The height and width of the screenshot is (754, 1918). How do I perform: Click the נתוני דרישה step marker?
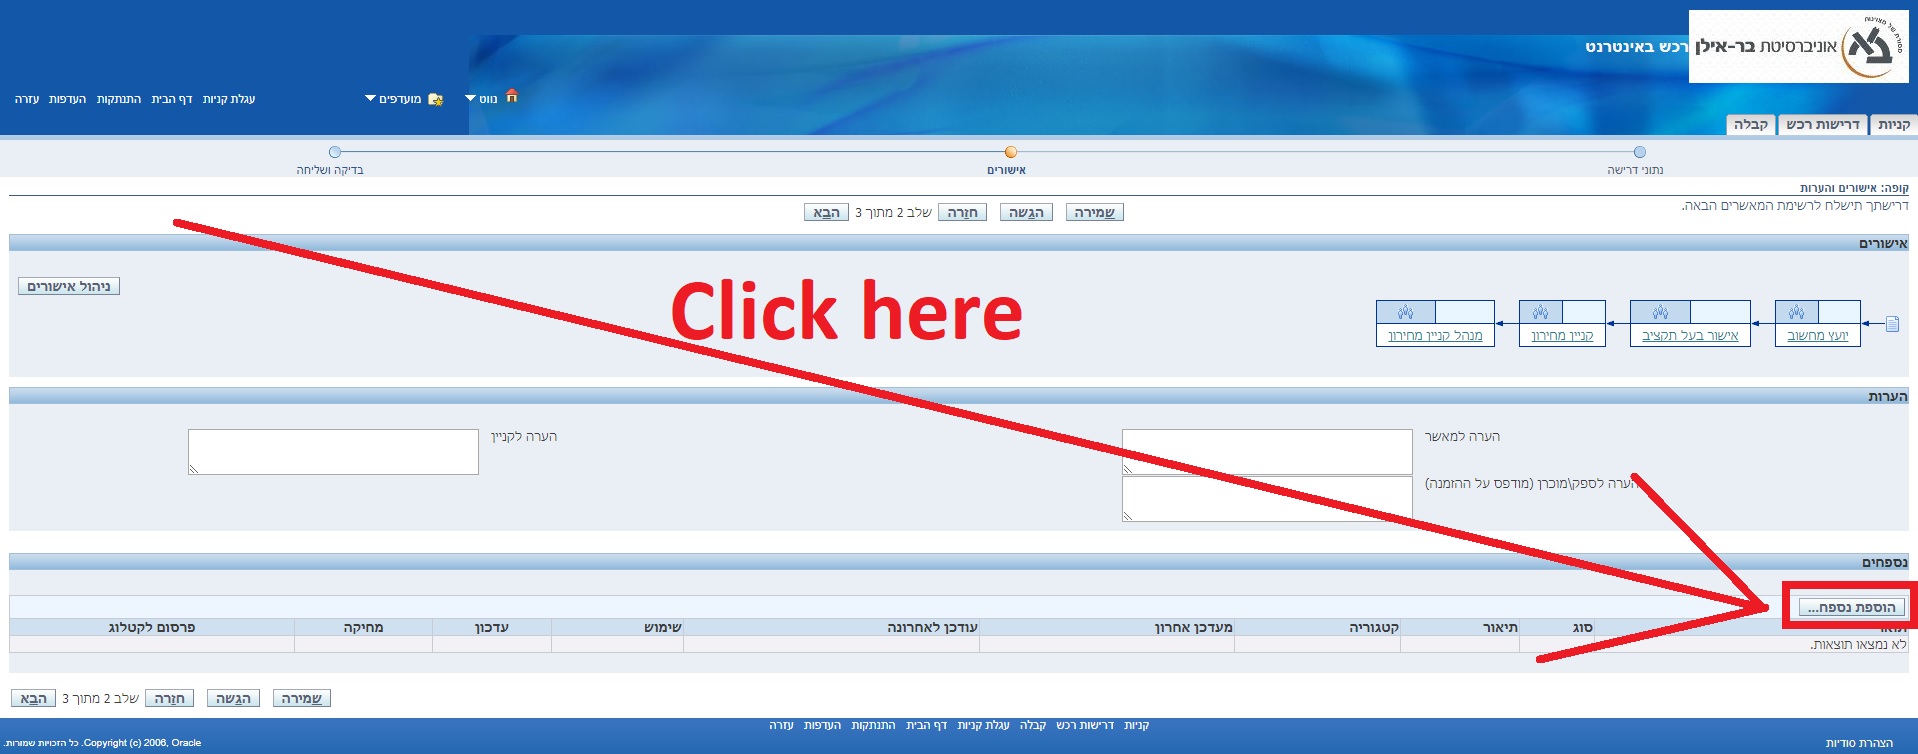1639,152
